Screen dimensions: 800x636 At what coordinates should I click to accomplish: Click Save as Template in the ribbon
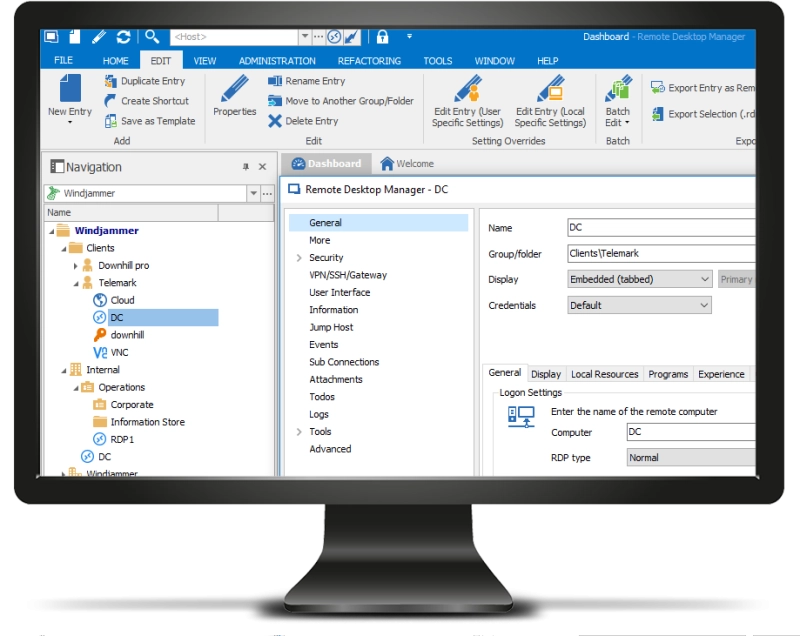[x=150, y=121]
